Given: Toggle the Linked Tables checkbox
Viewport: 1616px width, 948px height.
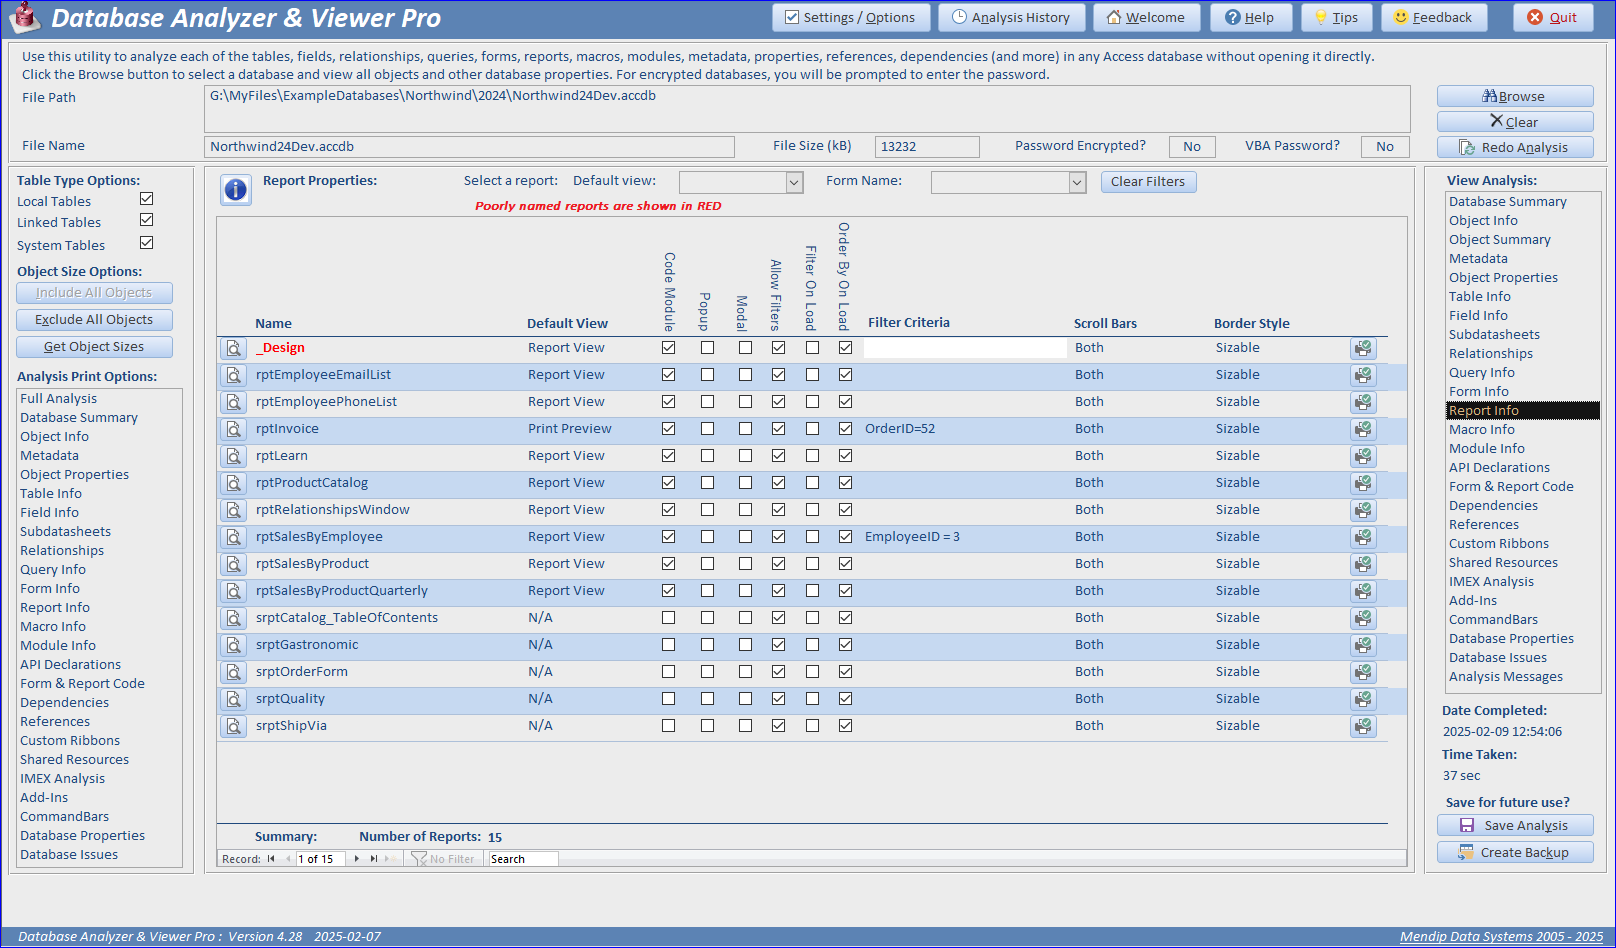Looking at the screenshot, I should tap(147, 220).
